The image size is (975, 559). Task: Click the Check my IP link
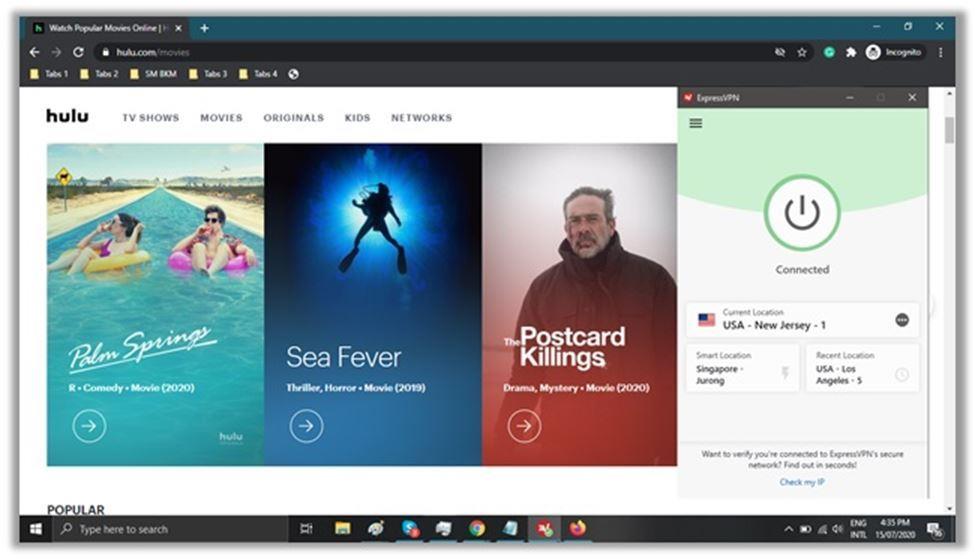click(x=802, y=482)
